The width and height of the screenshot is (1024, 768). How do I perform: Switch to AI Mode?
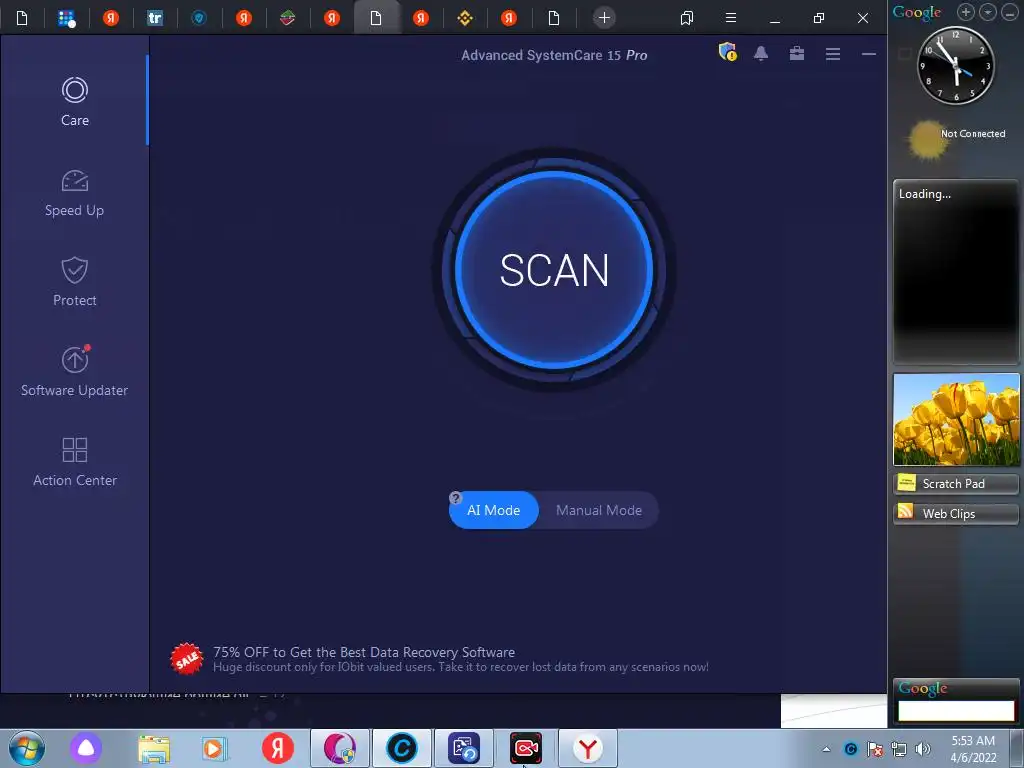494,510
